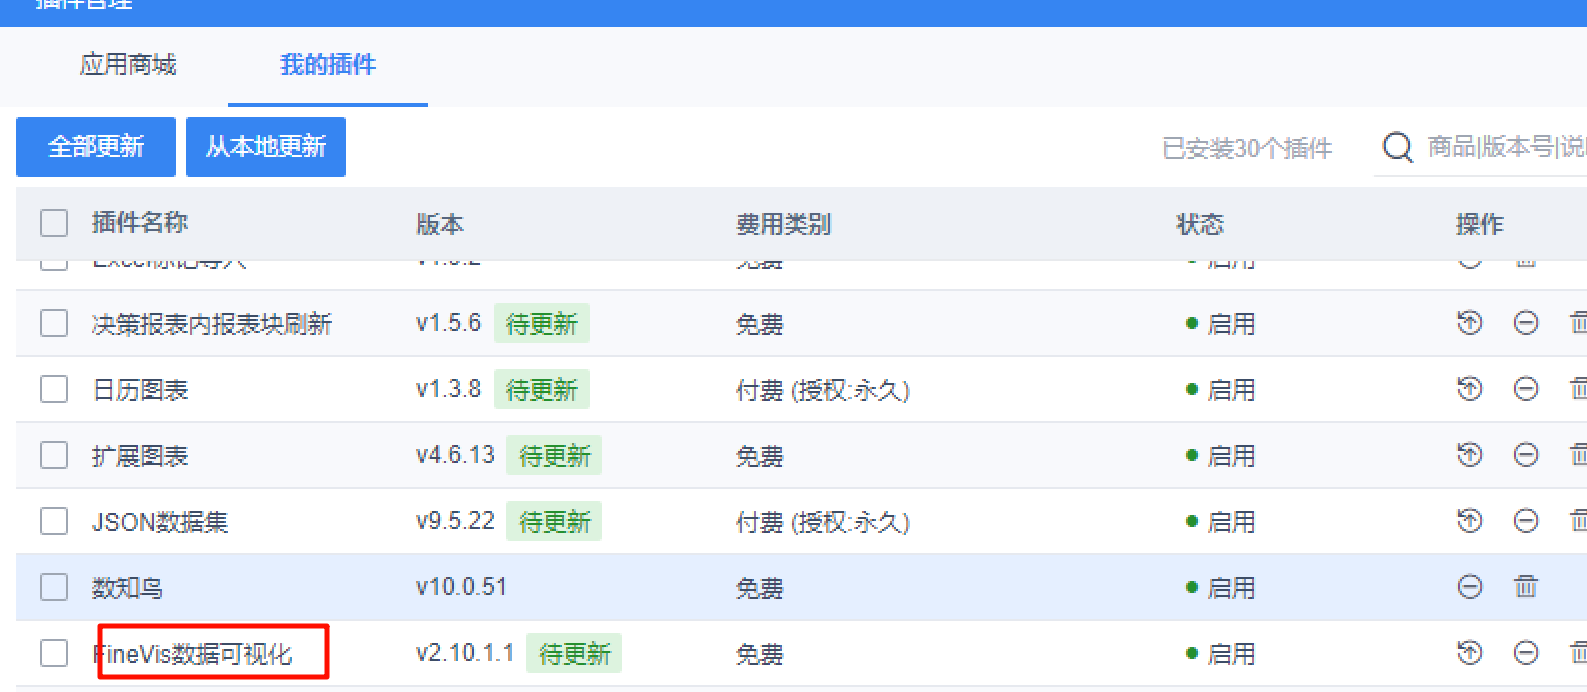
Task: Click the 版本 column header
Action: coord(440,224)
